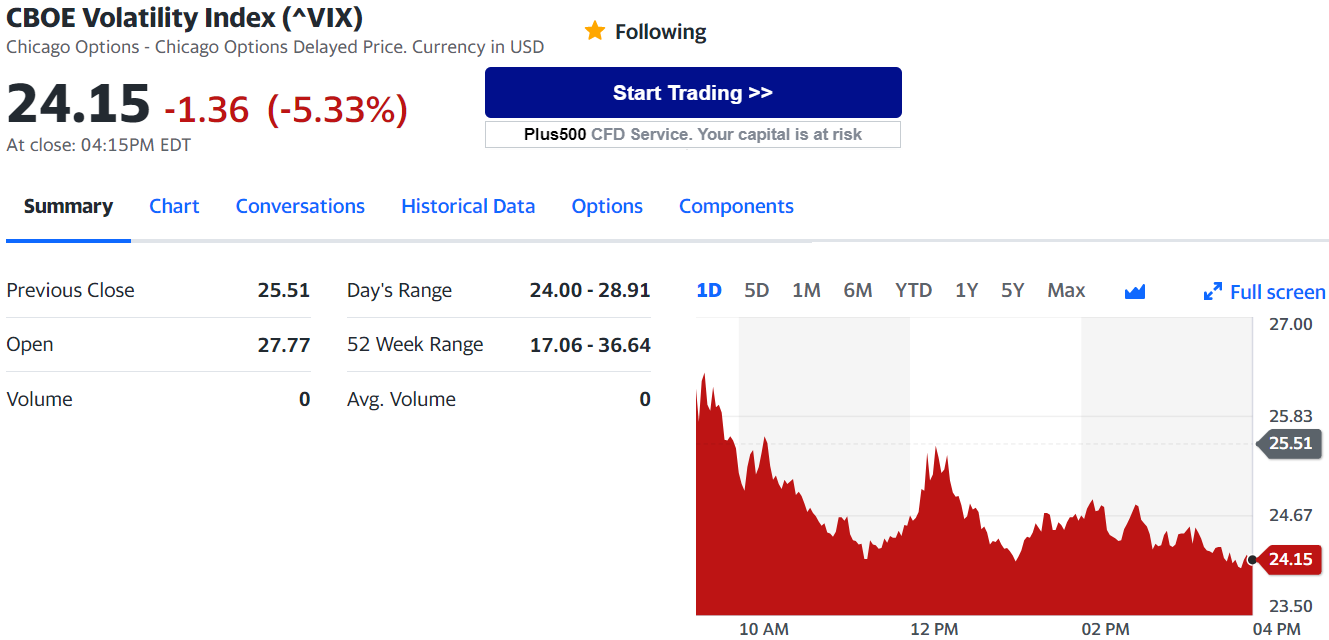The width and height of the screenshot is (1329, 640).
Task: Open the Summary tab
Action: pos(68,206)
